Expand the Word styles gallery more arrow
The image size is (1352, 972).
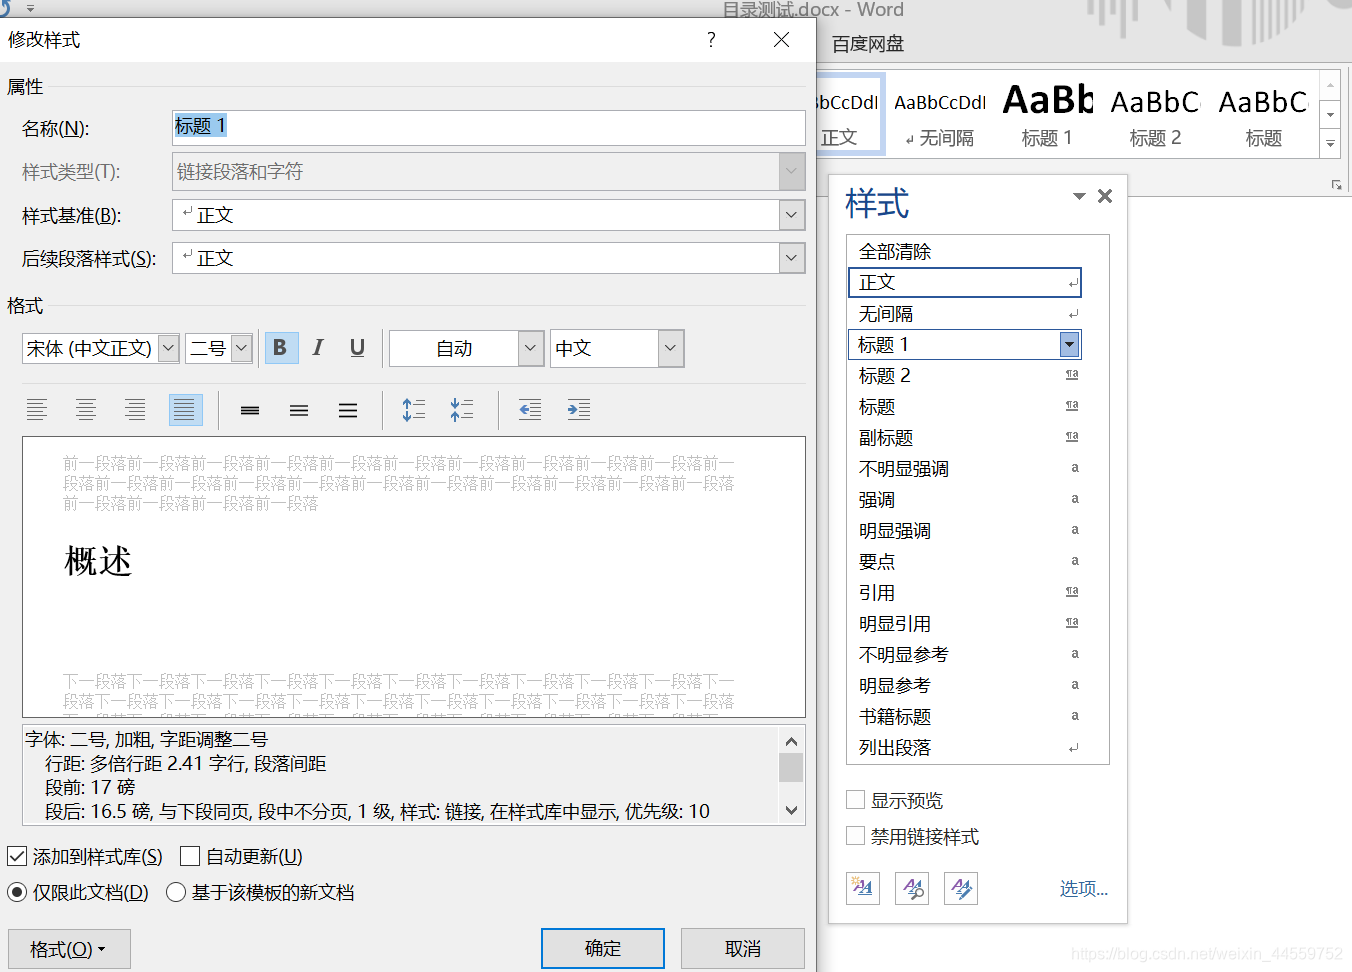[x=1330, y=144]
